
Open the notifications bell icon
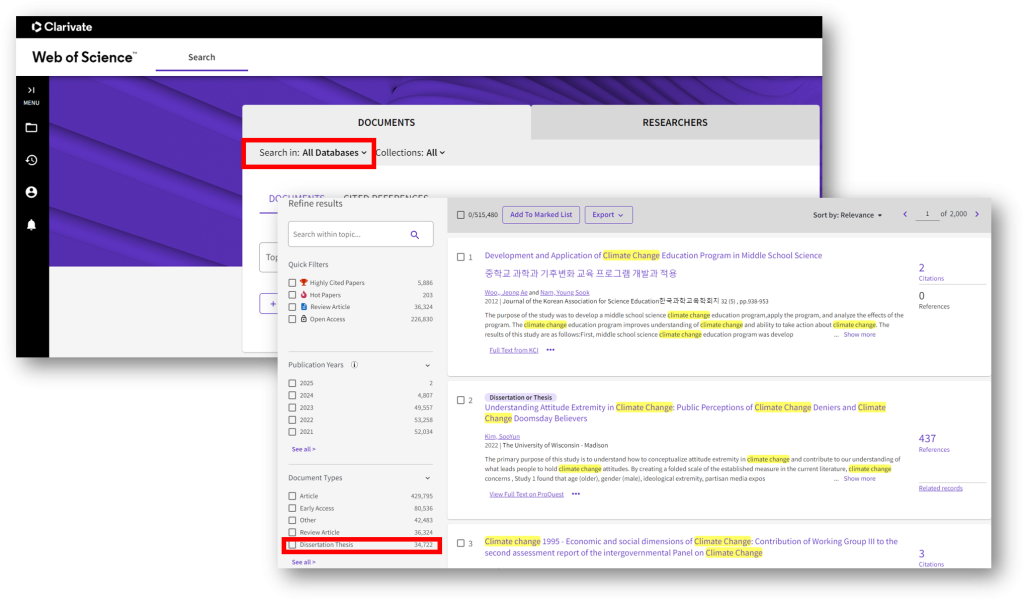pyautogui.click(x=31, y=225)
